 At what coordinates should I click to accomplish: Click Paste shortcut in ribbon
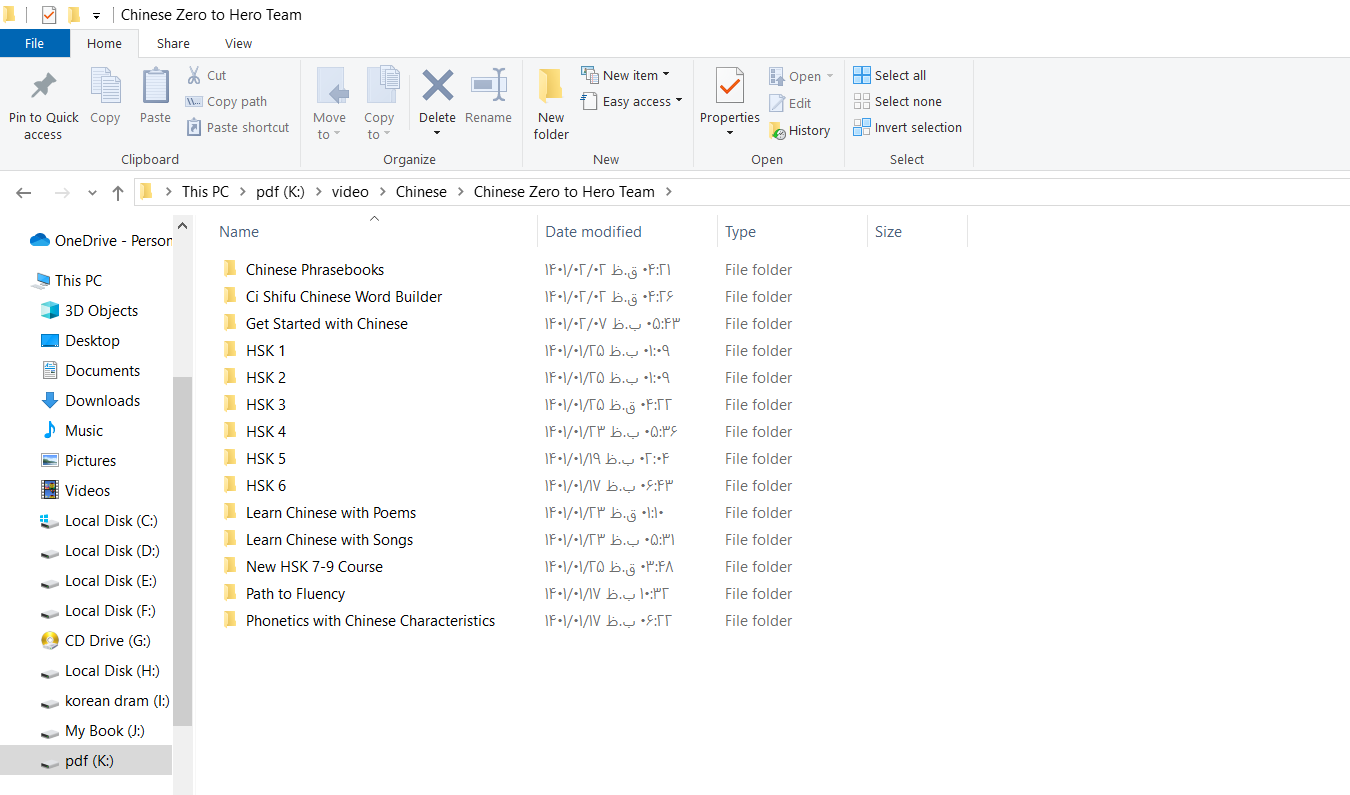pyautogui.click(x=238, y=127)
